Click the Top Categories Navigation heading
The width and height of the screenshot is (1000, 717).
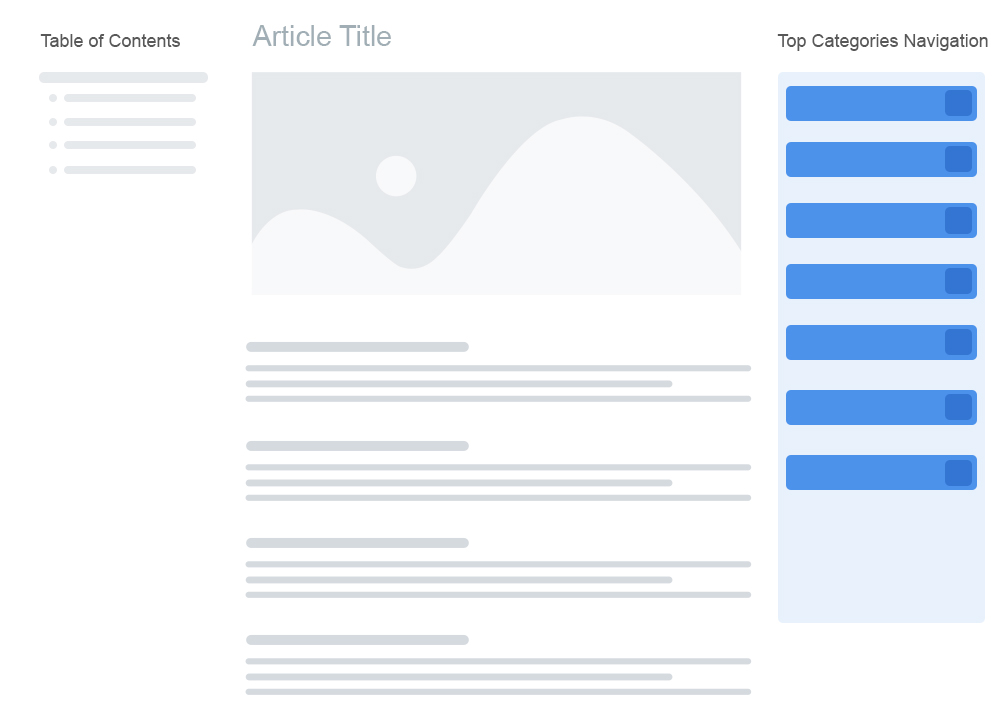click(x=882, y=41)
